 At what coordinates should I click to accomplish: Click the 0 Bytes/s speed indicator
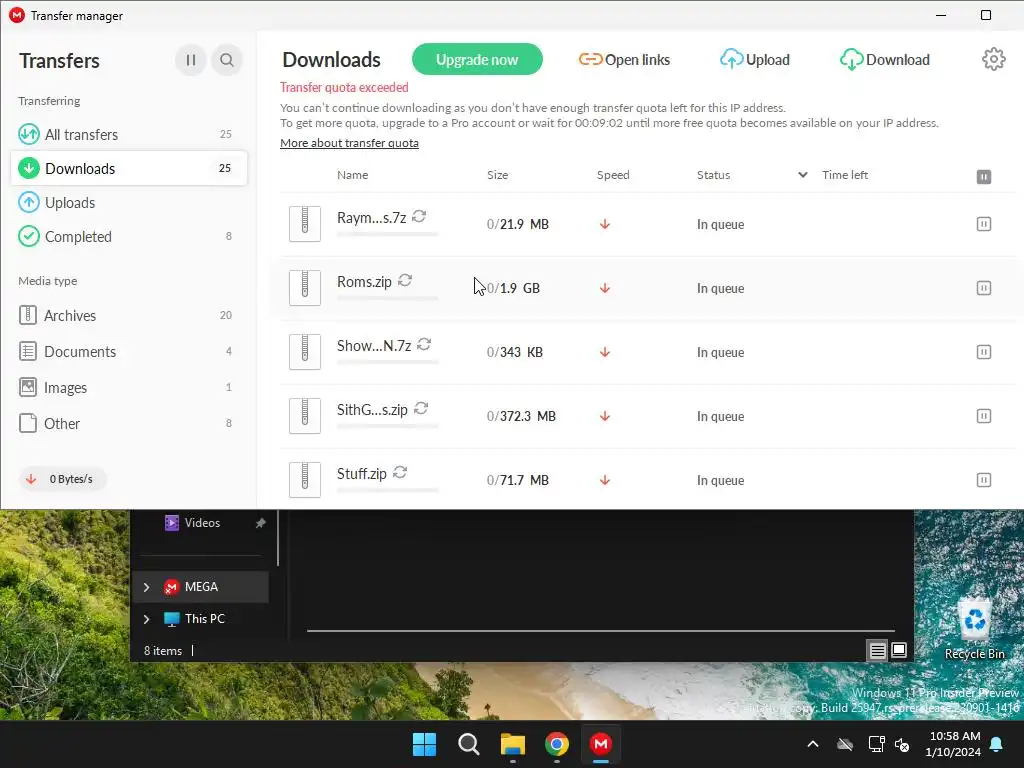click(x=63, y=479)
